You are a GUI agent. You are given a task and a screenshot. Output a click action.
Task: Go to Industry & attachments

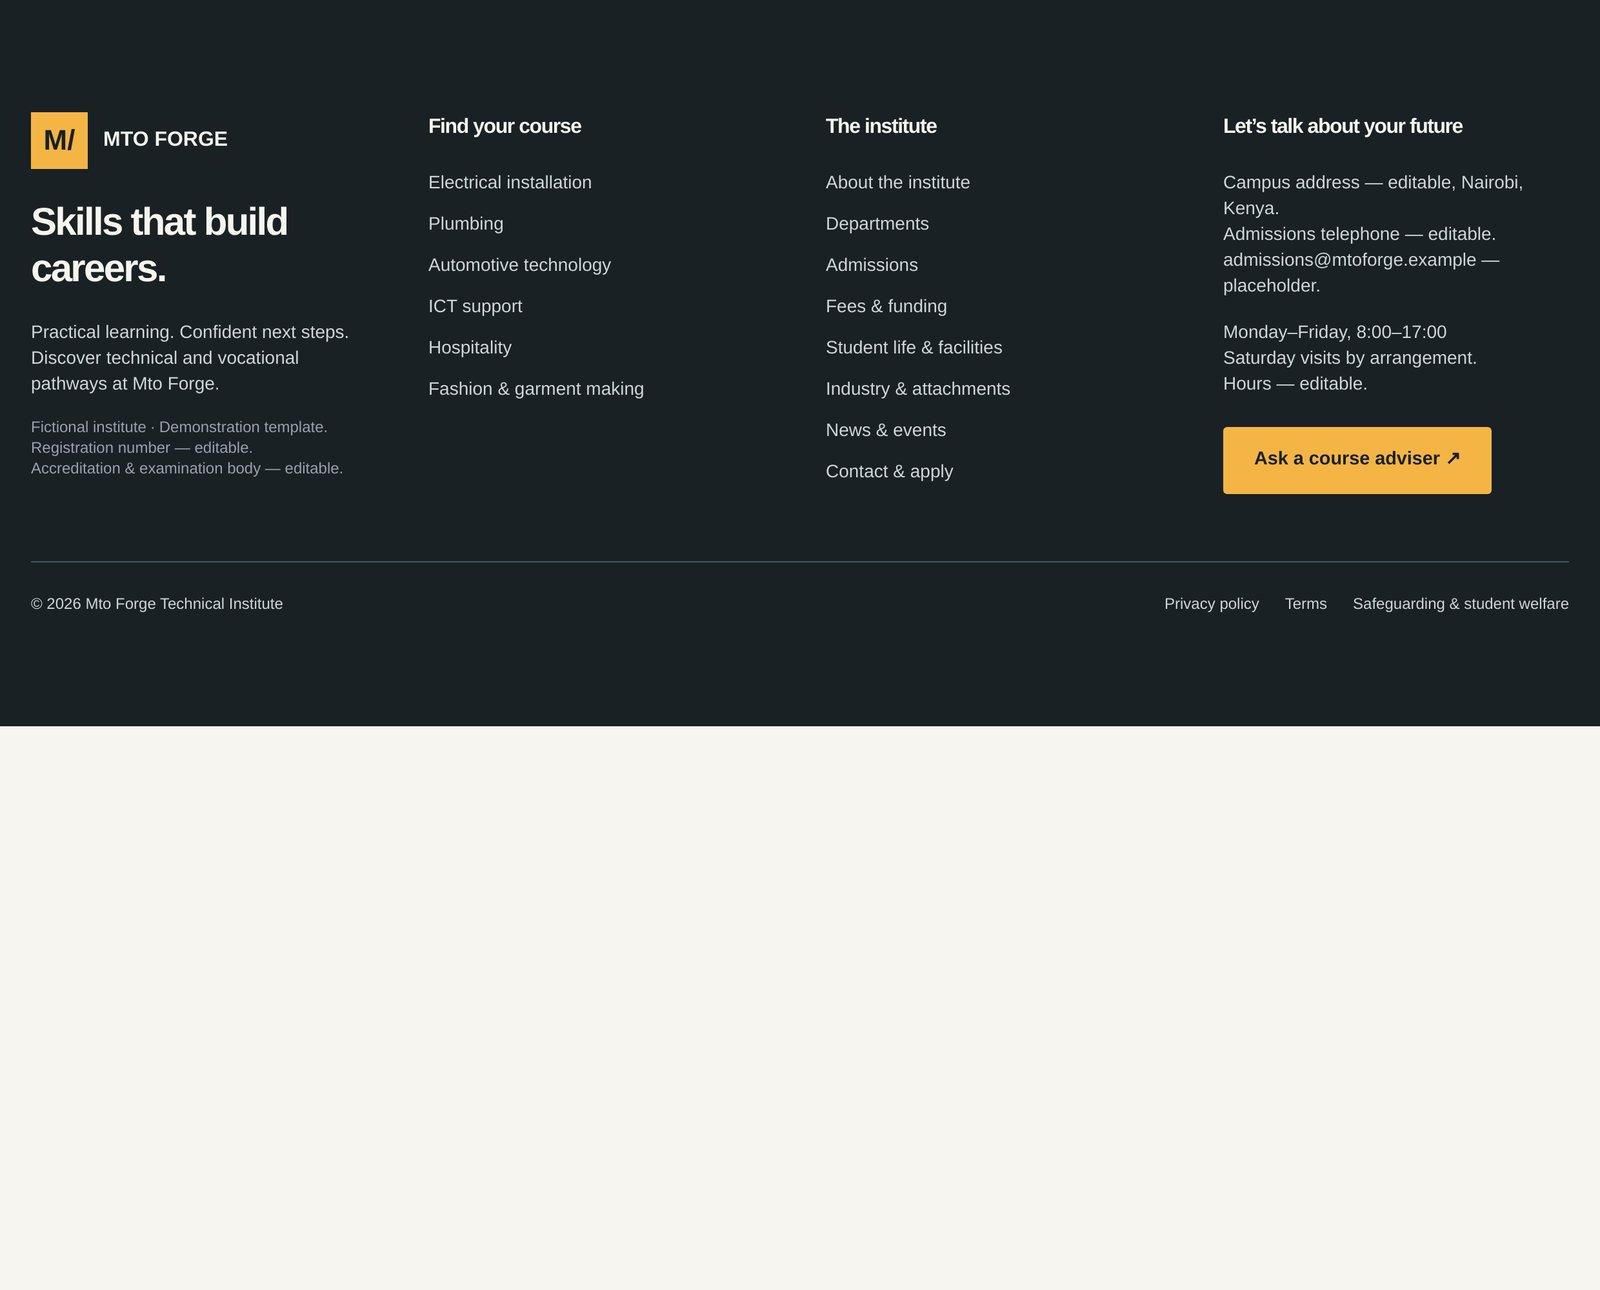point(918,389)
